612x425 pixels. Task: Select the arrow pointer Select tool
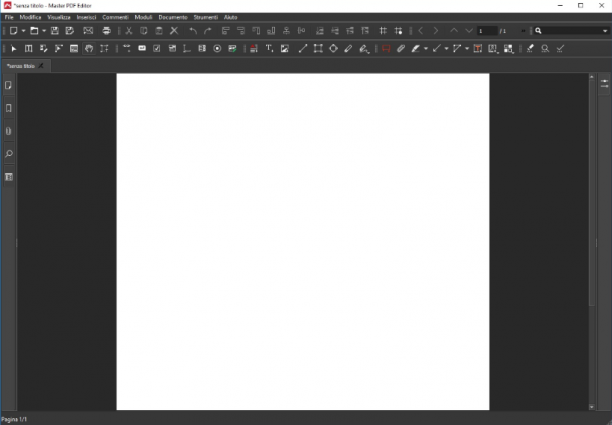point(14,48)
